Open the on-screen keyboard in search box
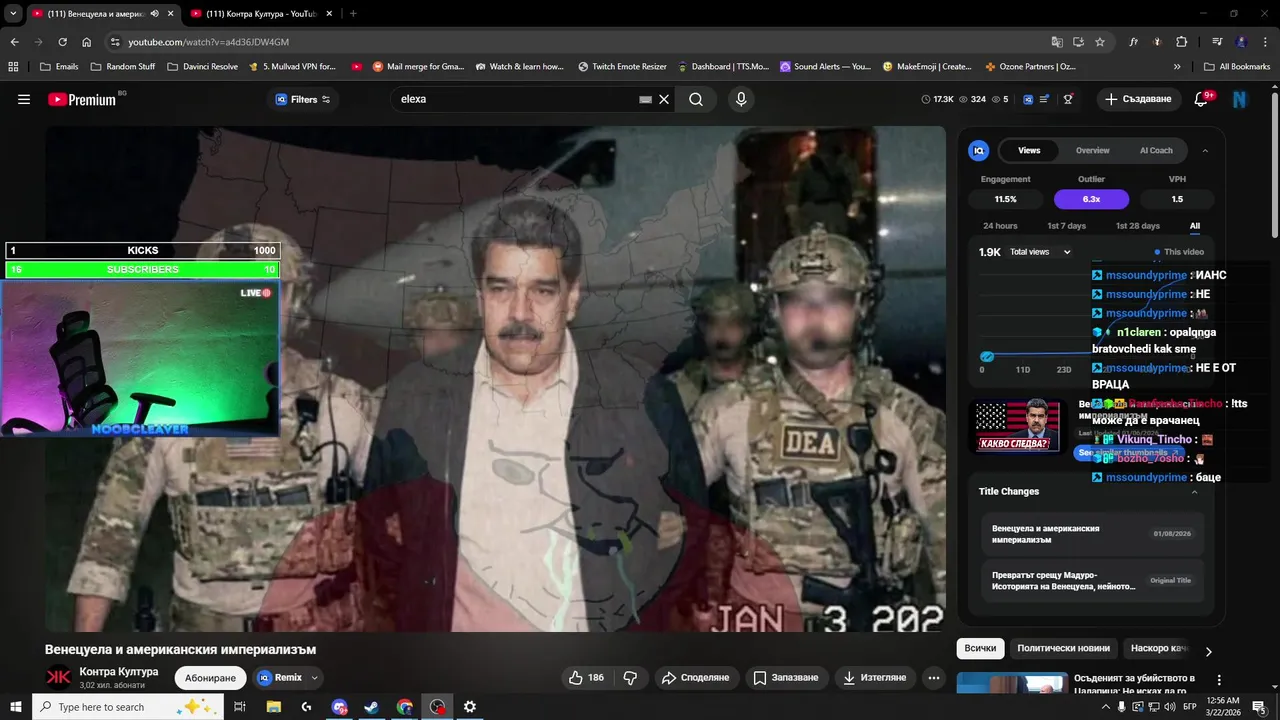Image resolution: width=1280 pixels, height=720 pixels. pos(645,99)
